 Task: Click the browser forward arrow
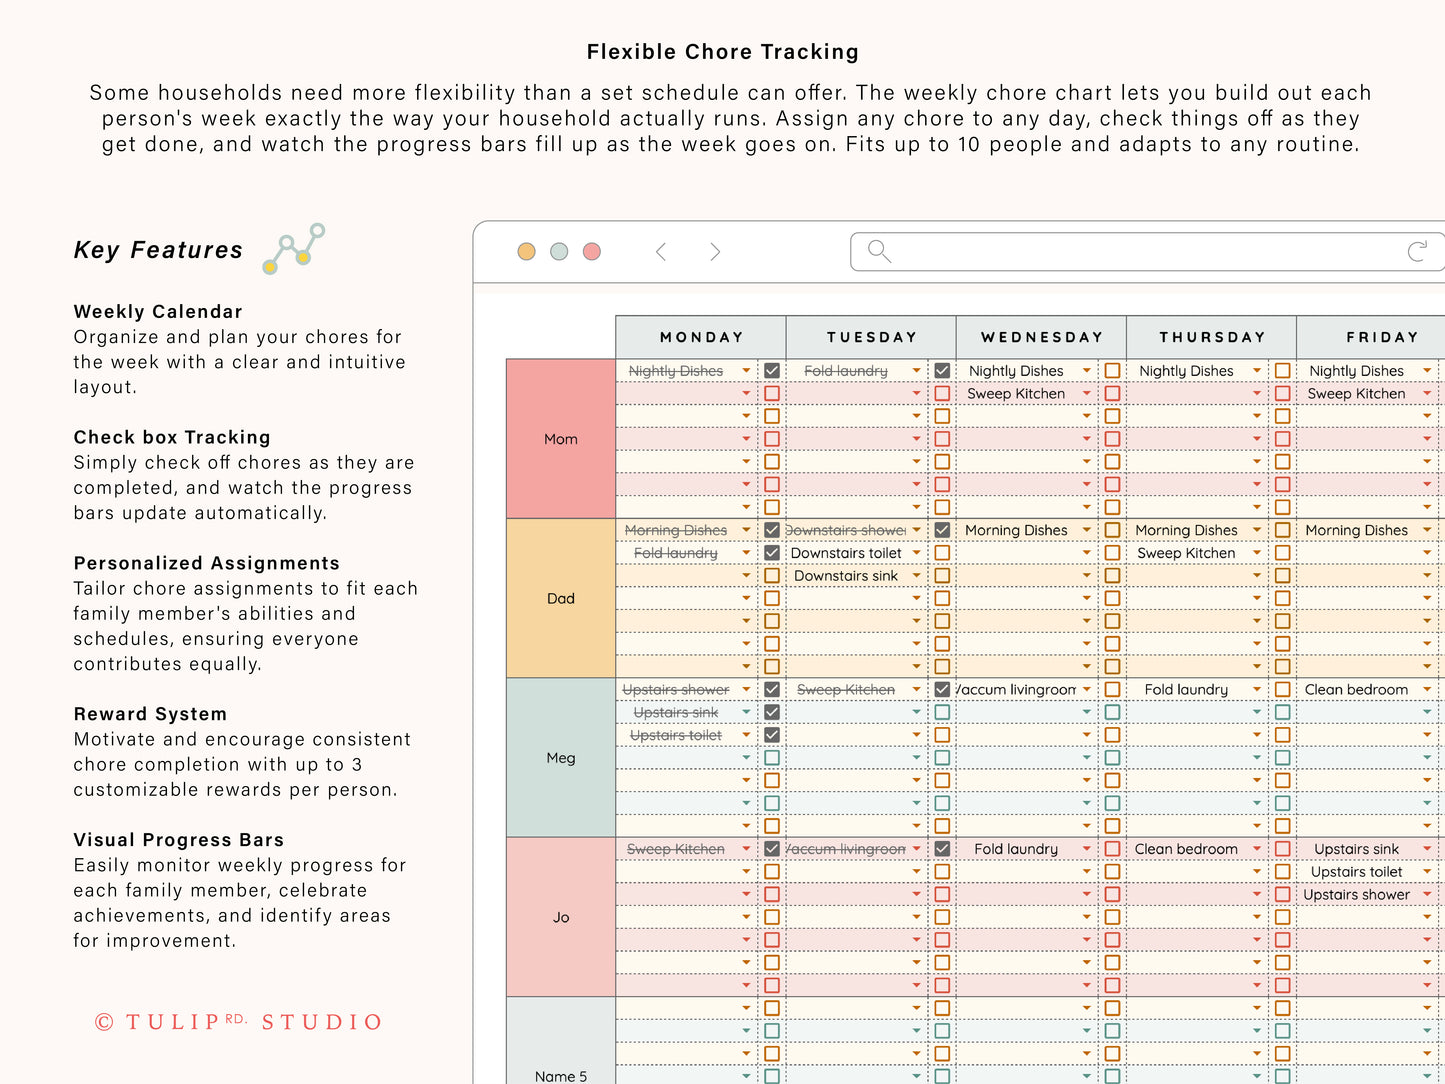point(715,252)
